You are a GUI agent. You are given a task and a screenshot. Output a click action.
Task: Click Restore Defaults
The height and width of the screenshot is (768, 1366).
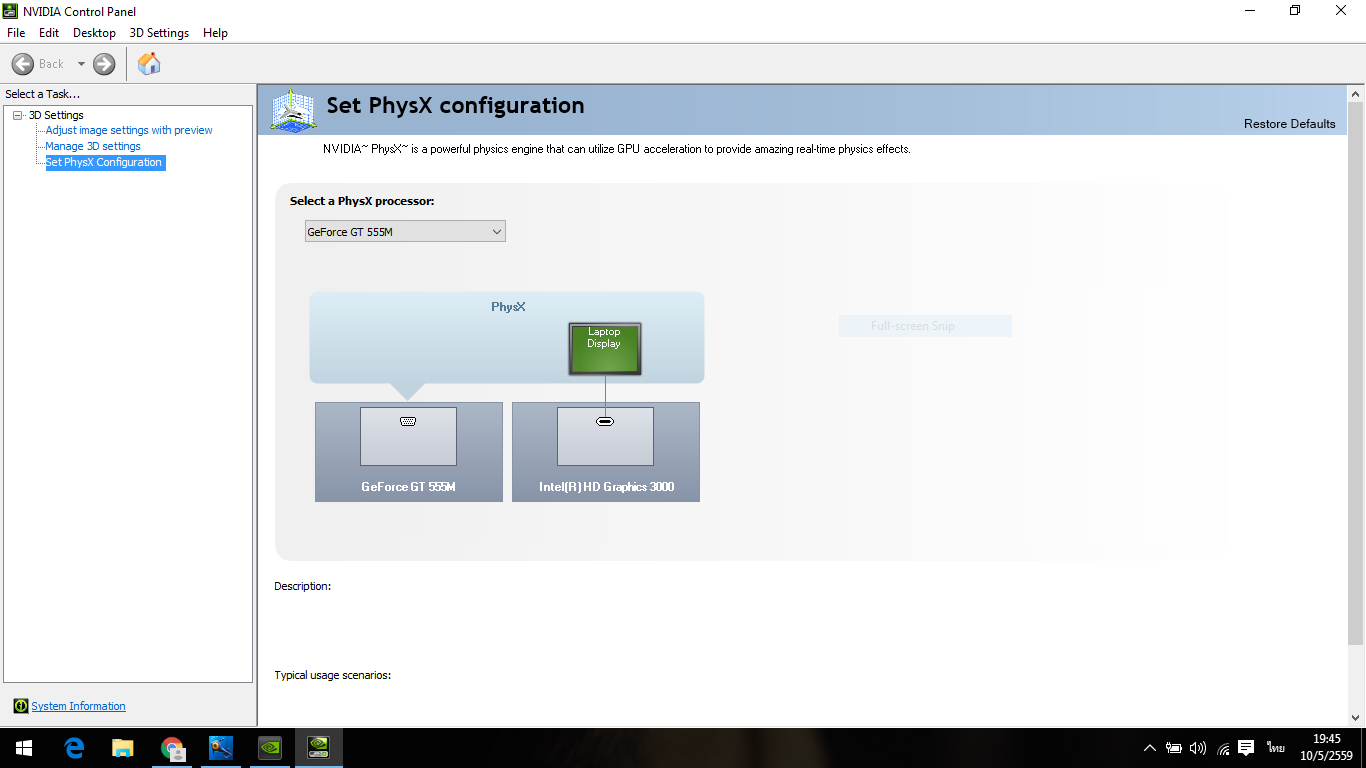(x=1289, y=124)
